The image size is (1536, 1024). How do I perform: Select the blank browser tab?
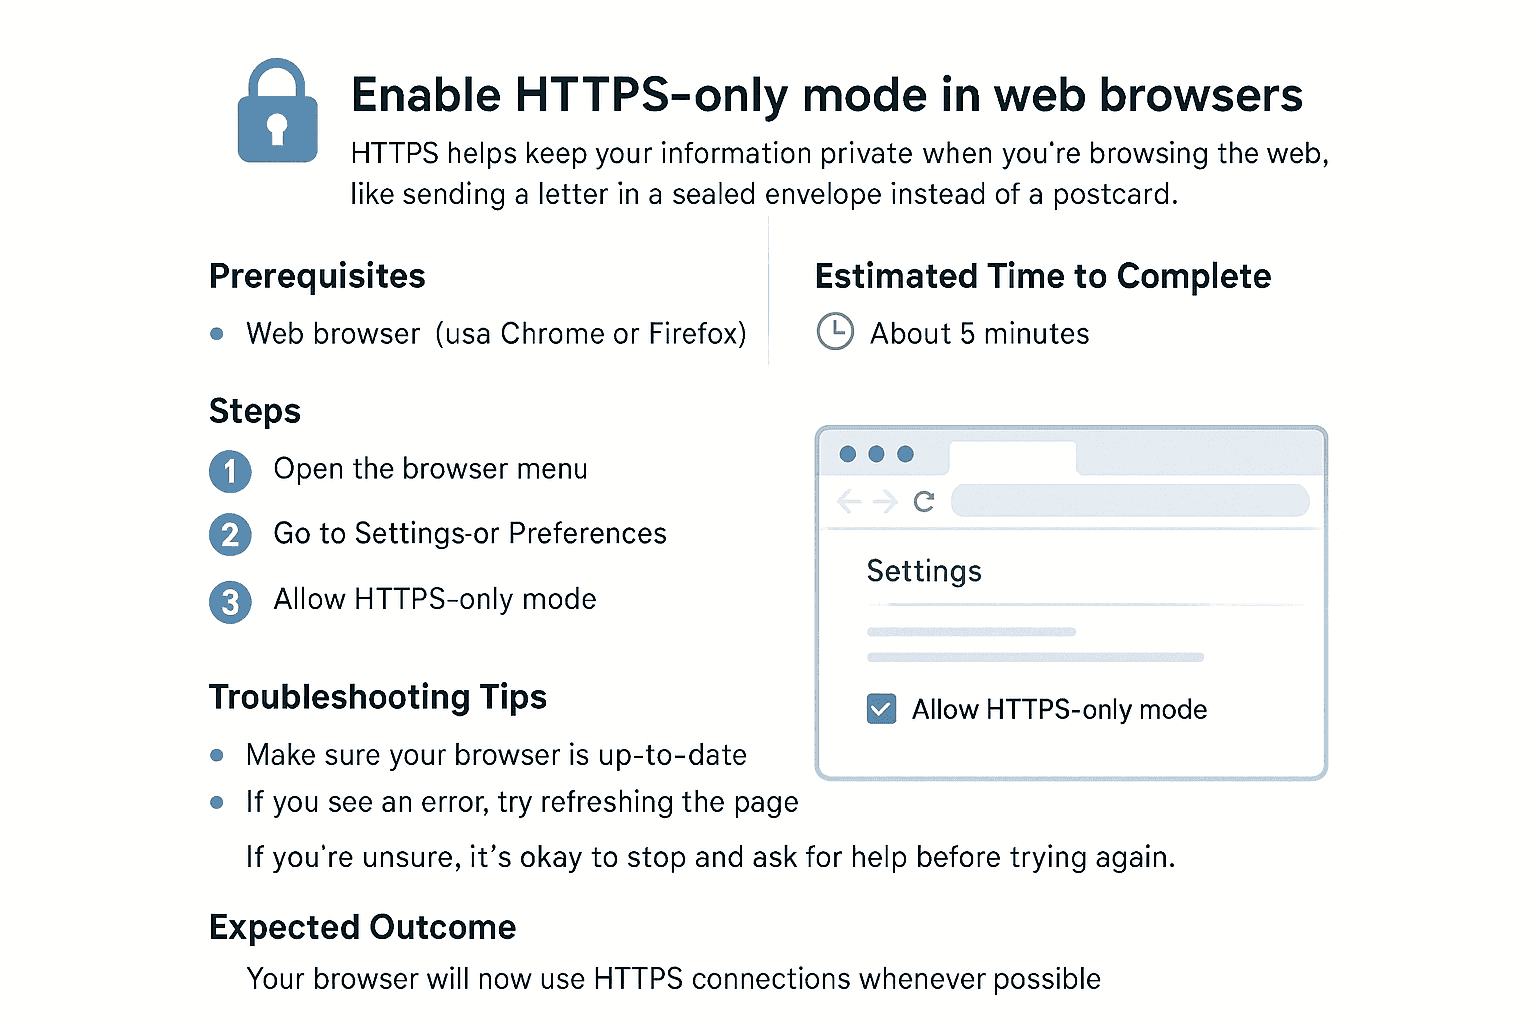tap(1012, 456)
